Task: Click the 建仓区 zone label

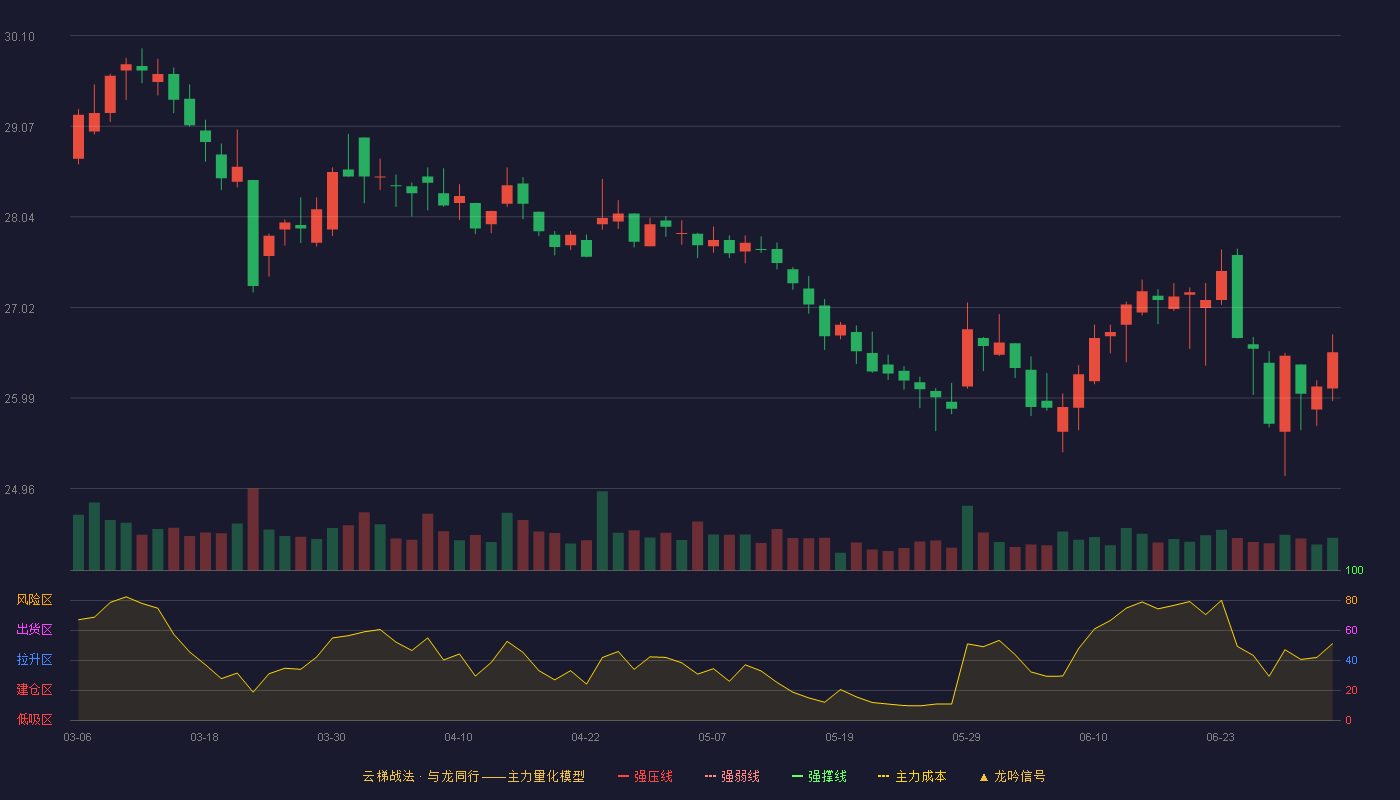Action: pos(34,690)
